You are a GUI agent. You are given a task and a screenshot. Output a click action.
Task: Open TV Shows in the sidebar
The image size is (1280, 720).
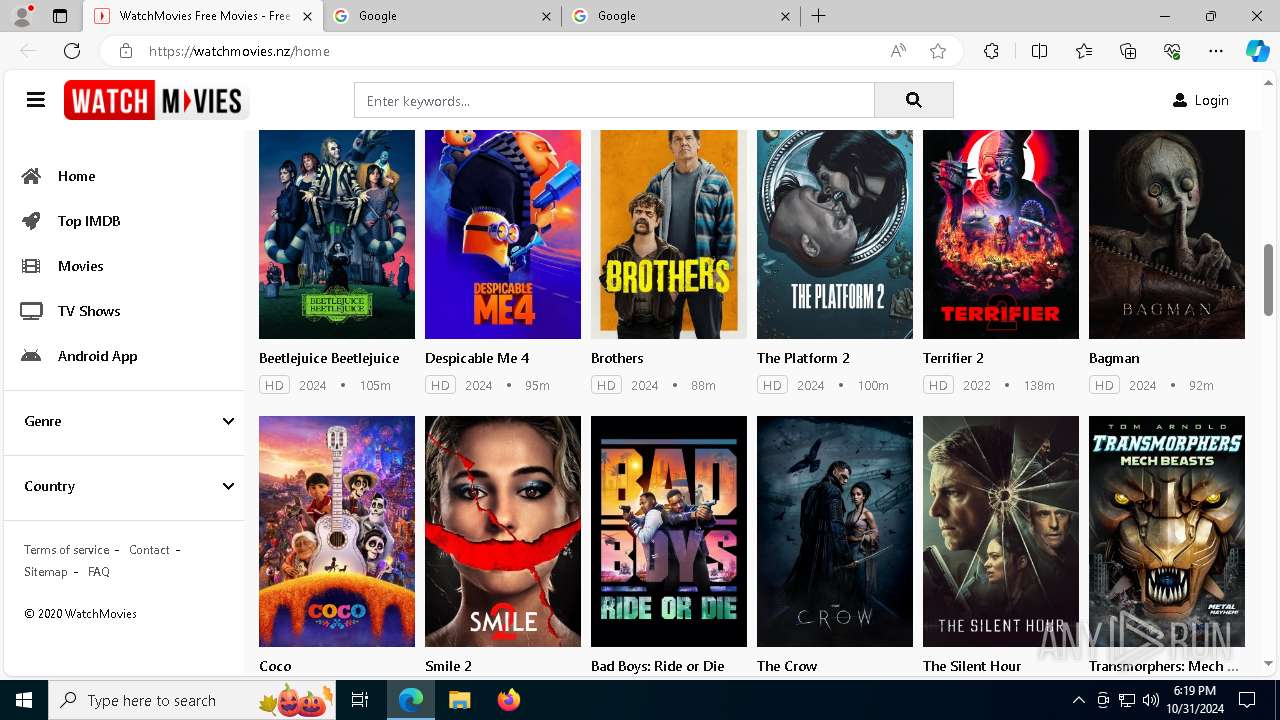(89, 311)
